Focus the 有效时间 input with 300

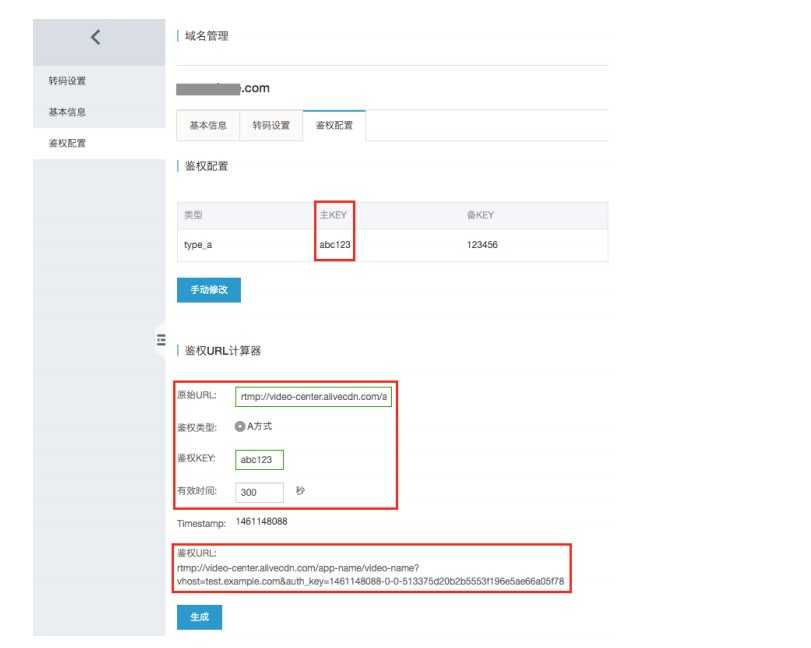click(x=259, y=492)
